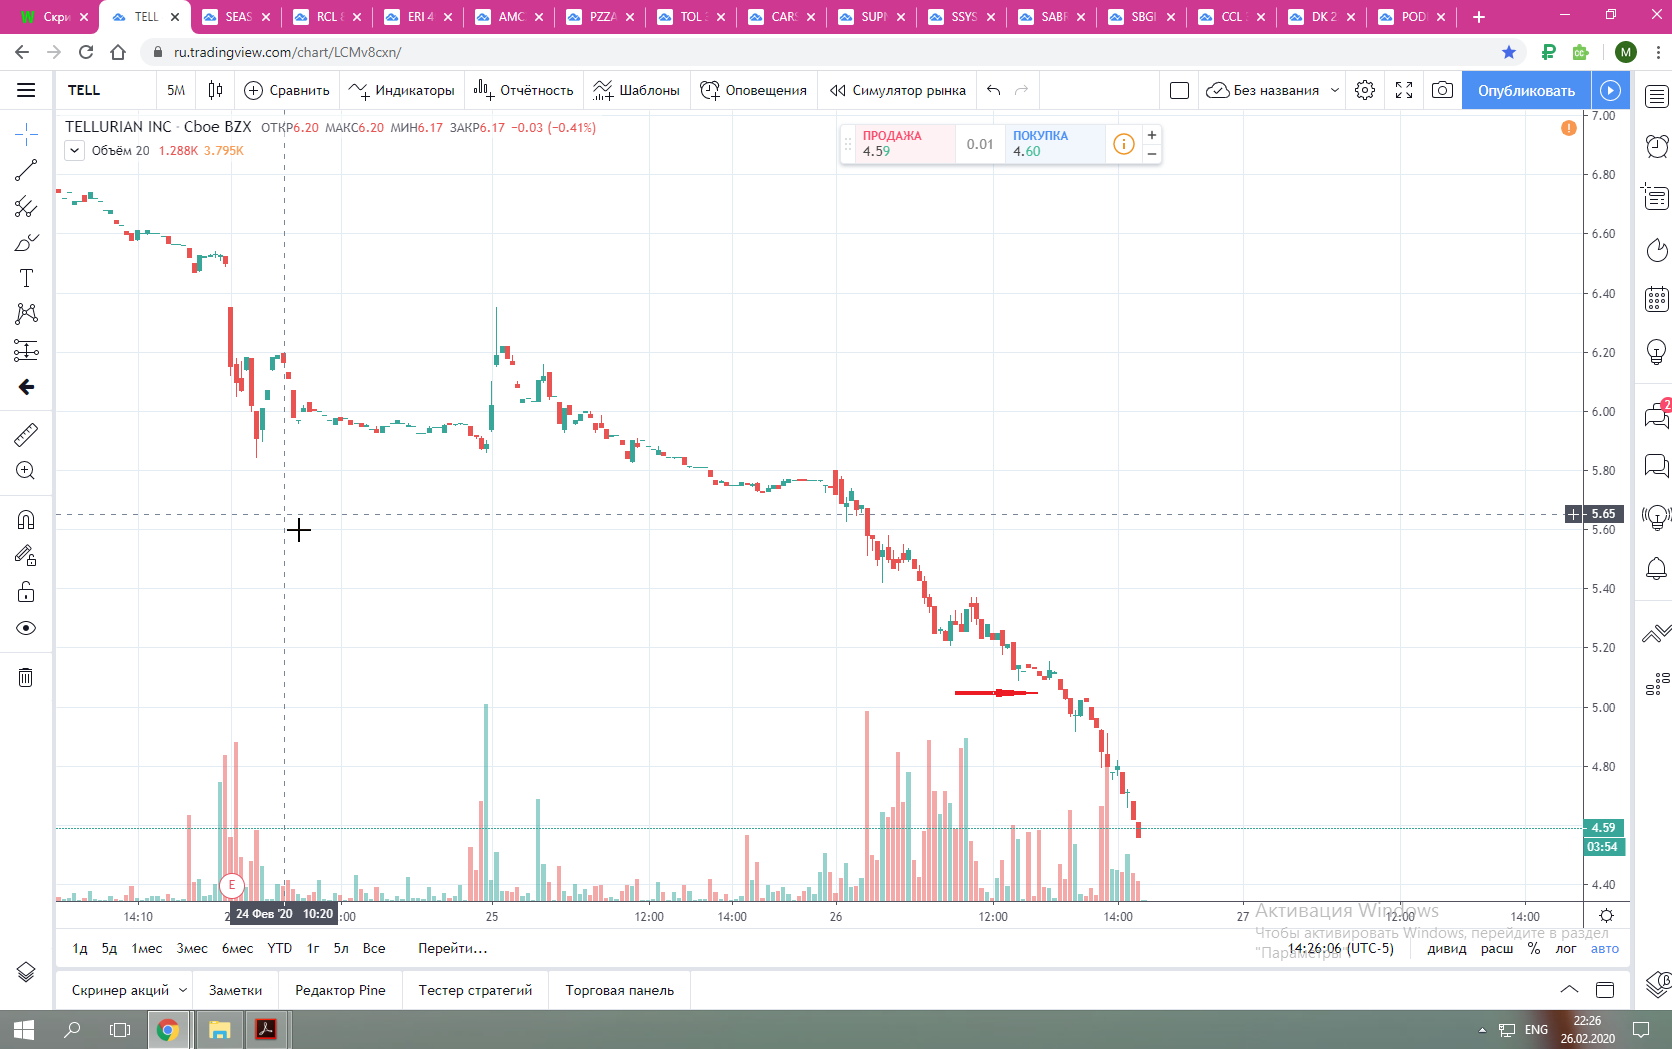1672x1049 pixels.
Task: Select the 3мес time range
Action: coord(192,948)
